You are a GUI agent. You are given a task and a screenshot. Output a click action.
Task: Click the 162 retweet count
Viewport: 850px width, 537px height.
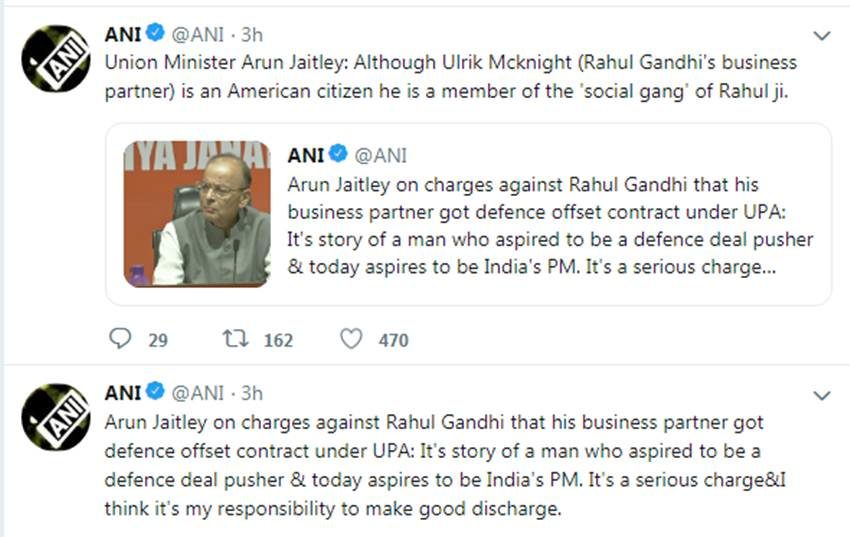pos(278,340)
